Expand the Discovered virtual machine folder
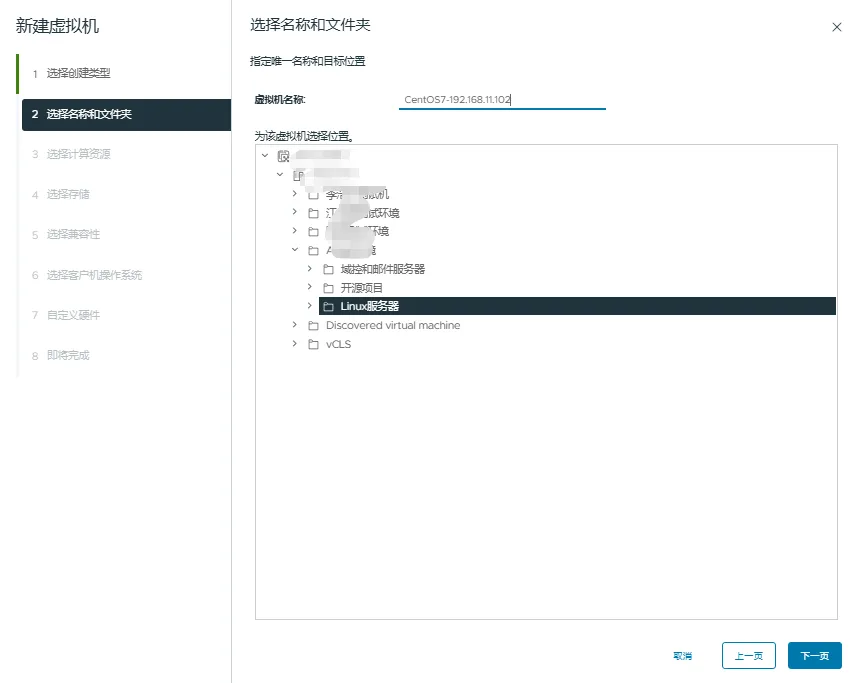Viewport: 854px width, 683px height. [x=295, y=325]
